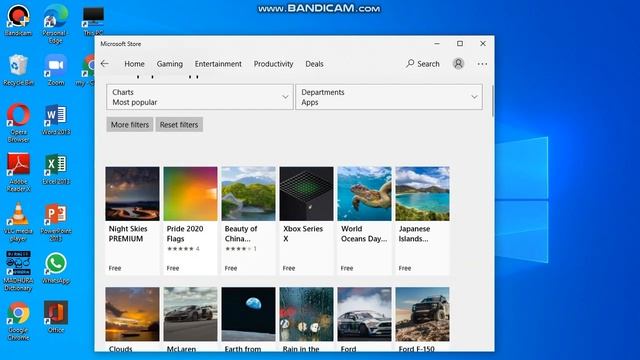Open the Xbox Series X theme tile

coord(306,220)
